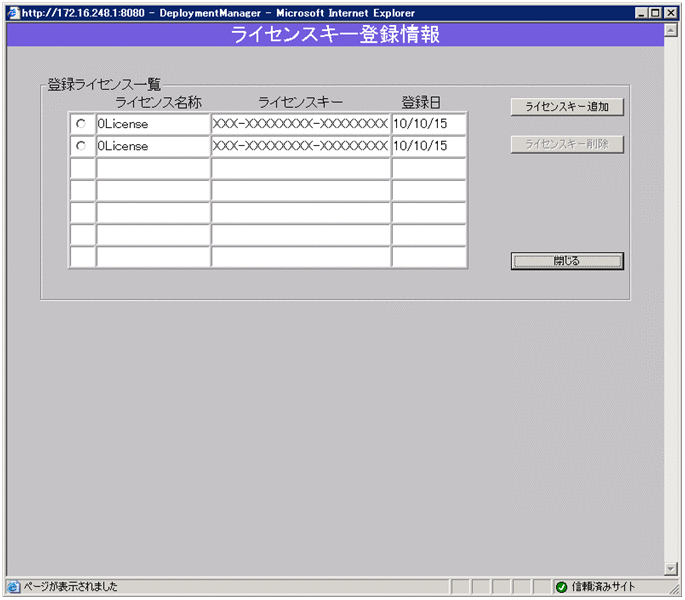Screen dimensions: 685x600
Task: Click the ライセンスキー column header
Action: [301, 102]
